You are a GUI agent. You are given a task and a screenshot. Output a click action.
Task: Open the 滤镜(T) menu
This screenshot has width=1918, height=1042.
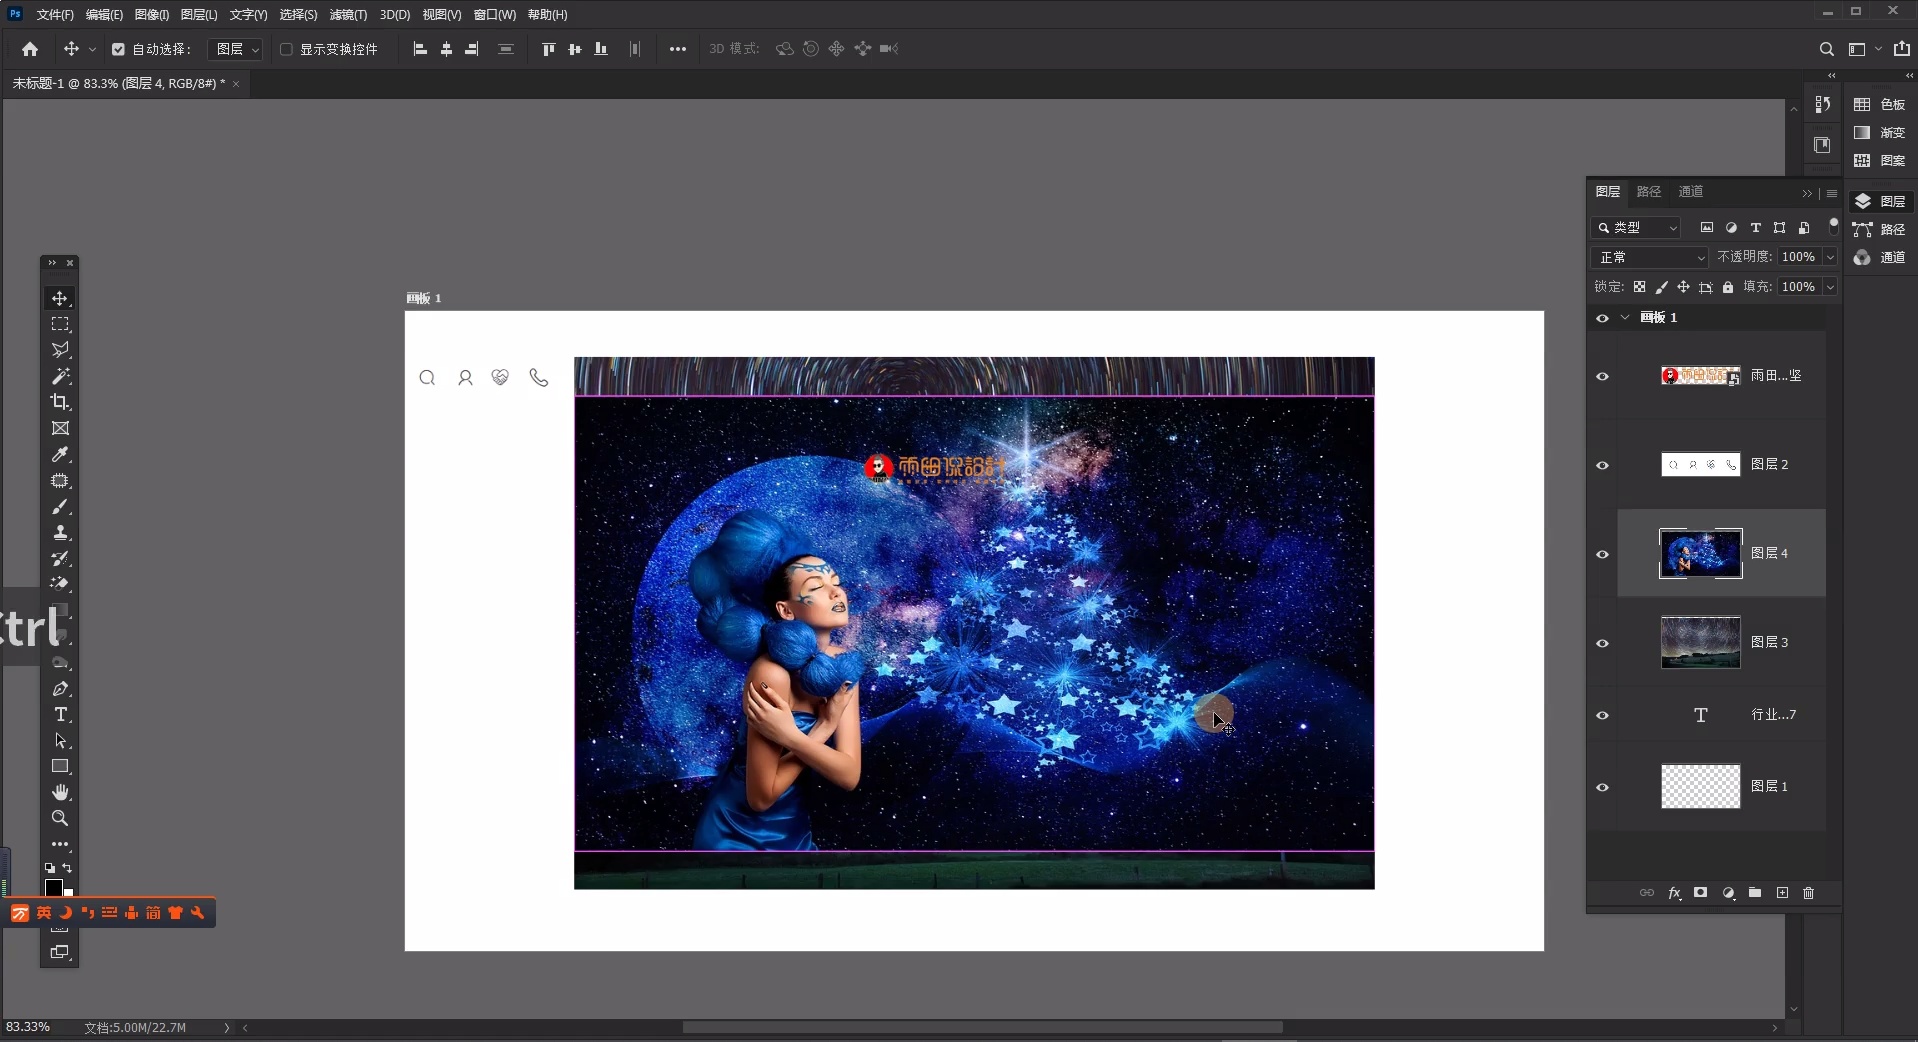tap(348, 15)
